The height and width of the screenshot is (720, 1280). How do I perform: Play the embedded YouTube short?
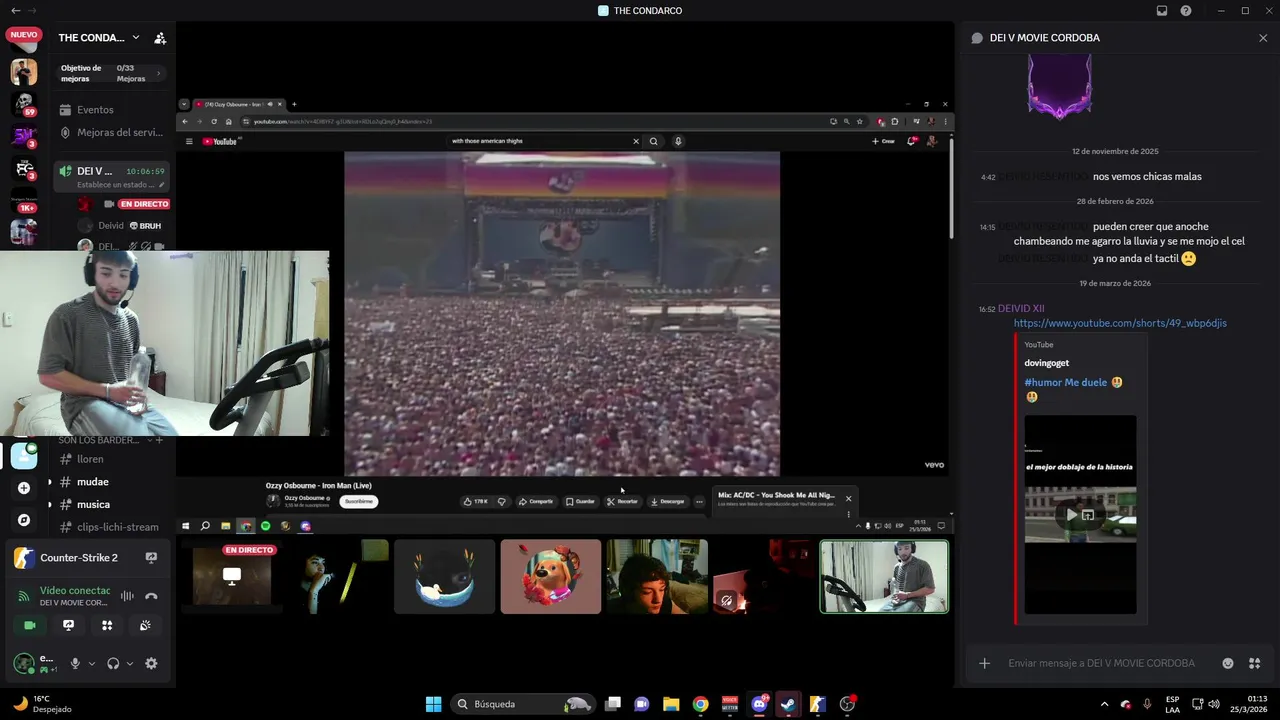[1071, 515]
